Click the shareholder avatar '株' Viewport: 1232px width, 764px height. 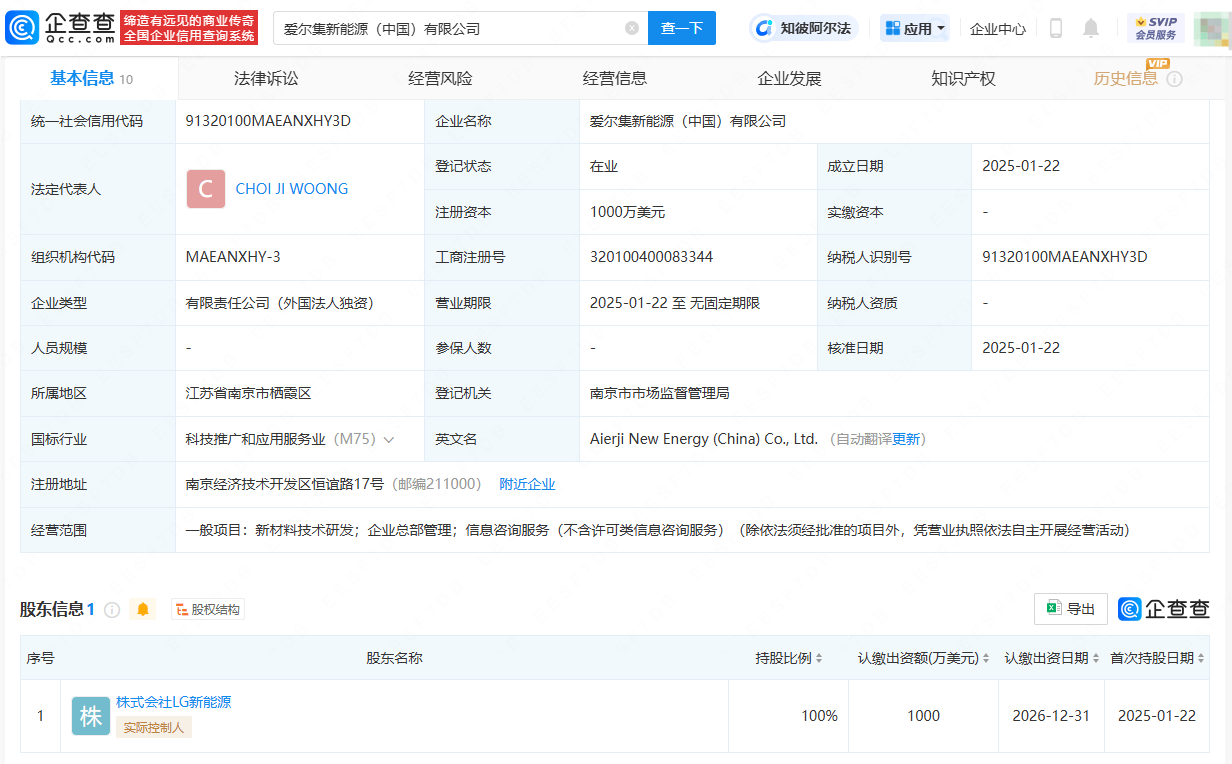[91, 716]
